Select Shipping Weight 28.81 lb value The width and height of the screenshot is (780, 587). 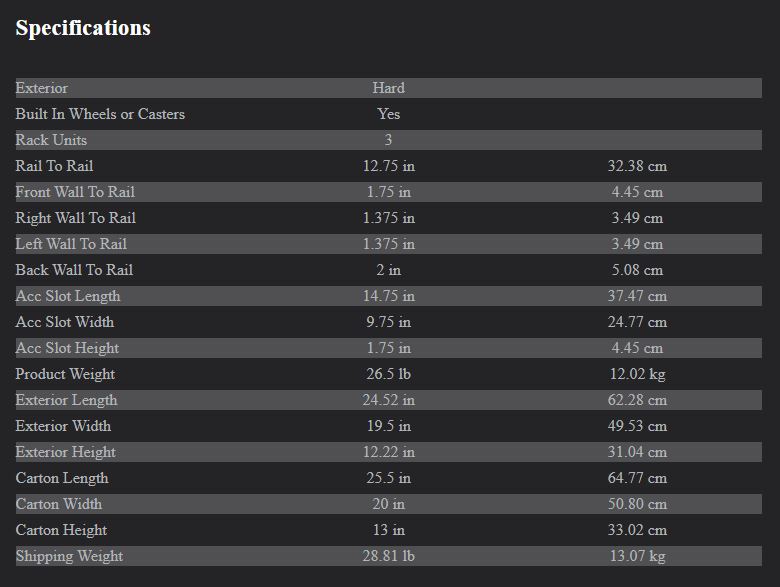click(x=389, y=556)
